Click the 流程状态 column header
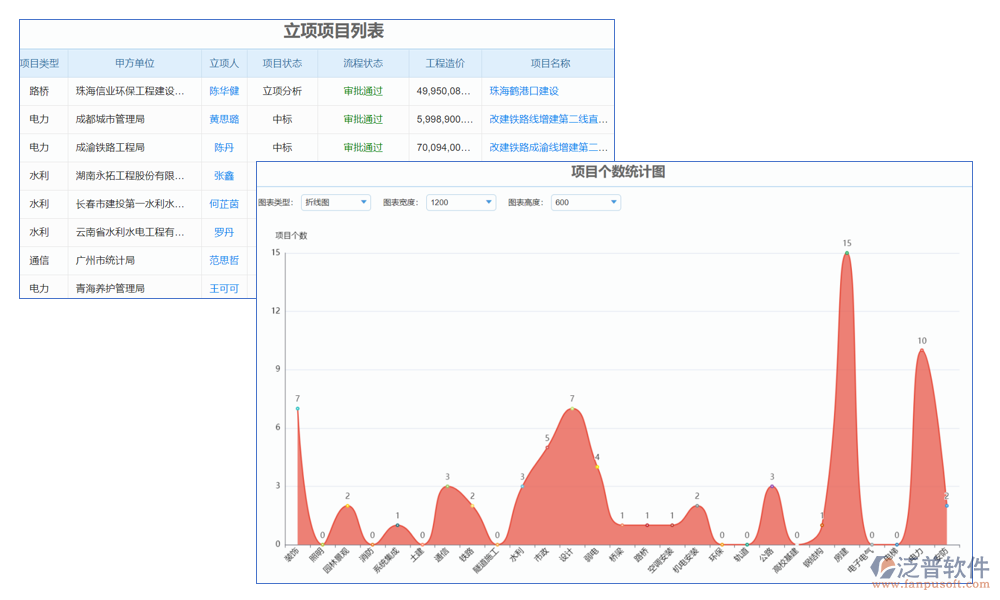This screenshot has width=1000, height=600. (x=363, y=63)
